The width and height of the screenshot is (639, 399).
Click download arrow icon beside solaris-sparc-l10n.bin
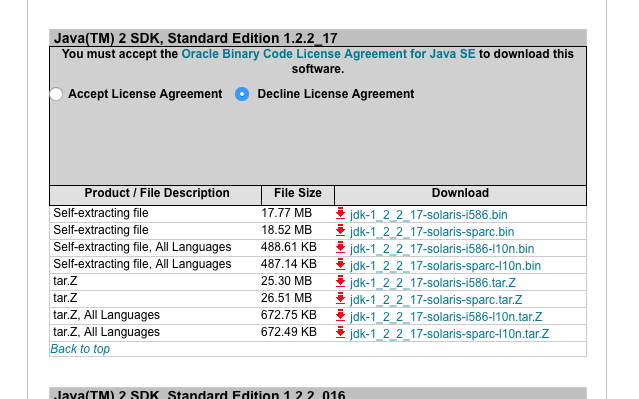340,265
